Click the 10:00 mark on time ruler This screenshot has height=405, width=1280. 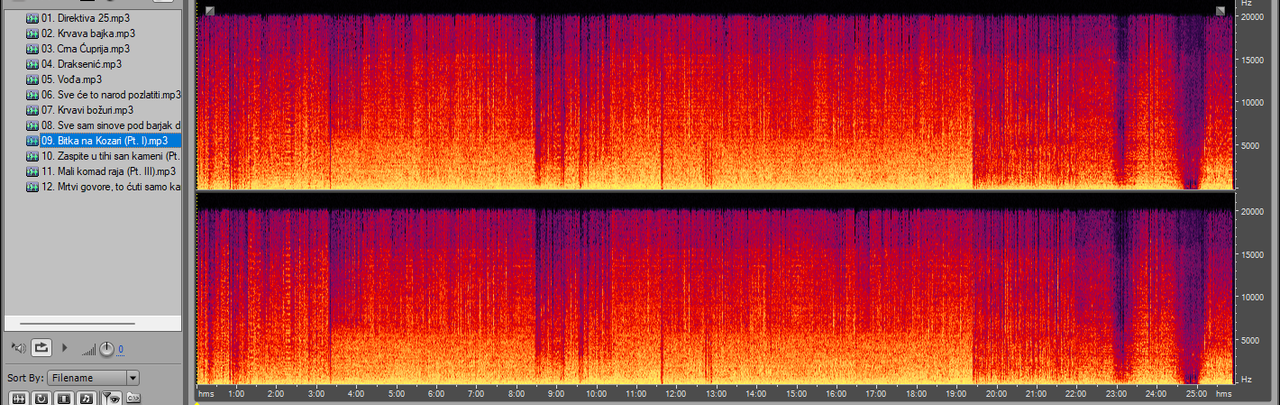pos(596,394)
